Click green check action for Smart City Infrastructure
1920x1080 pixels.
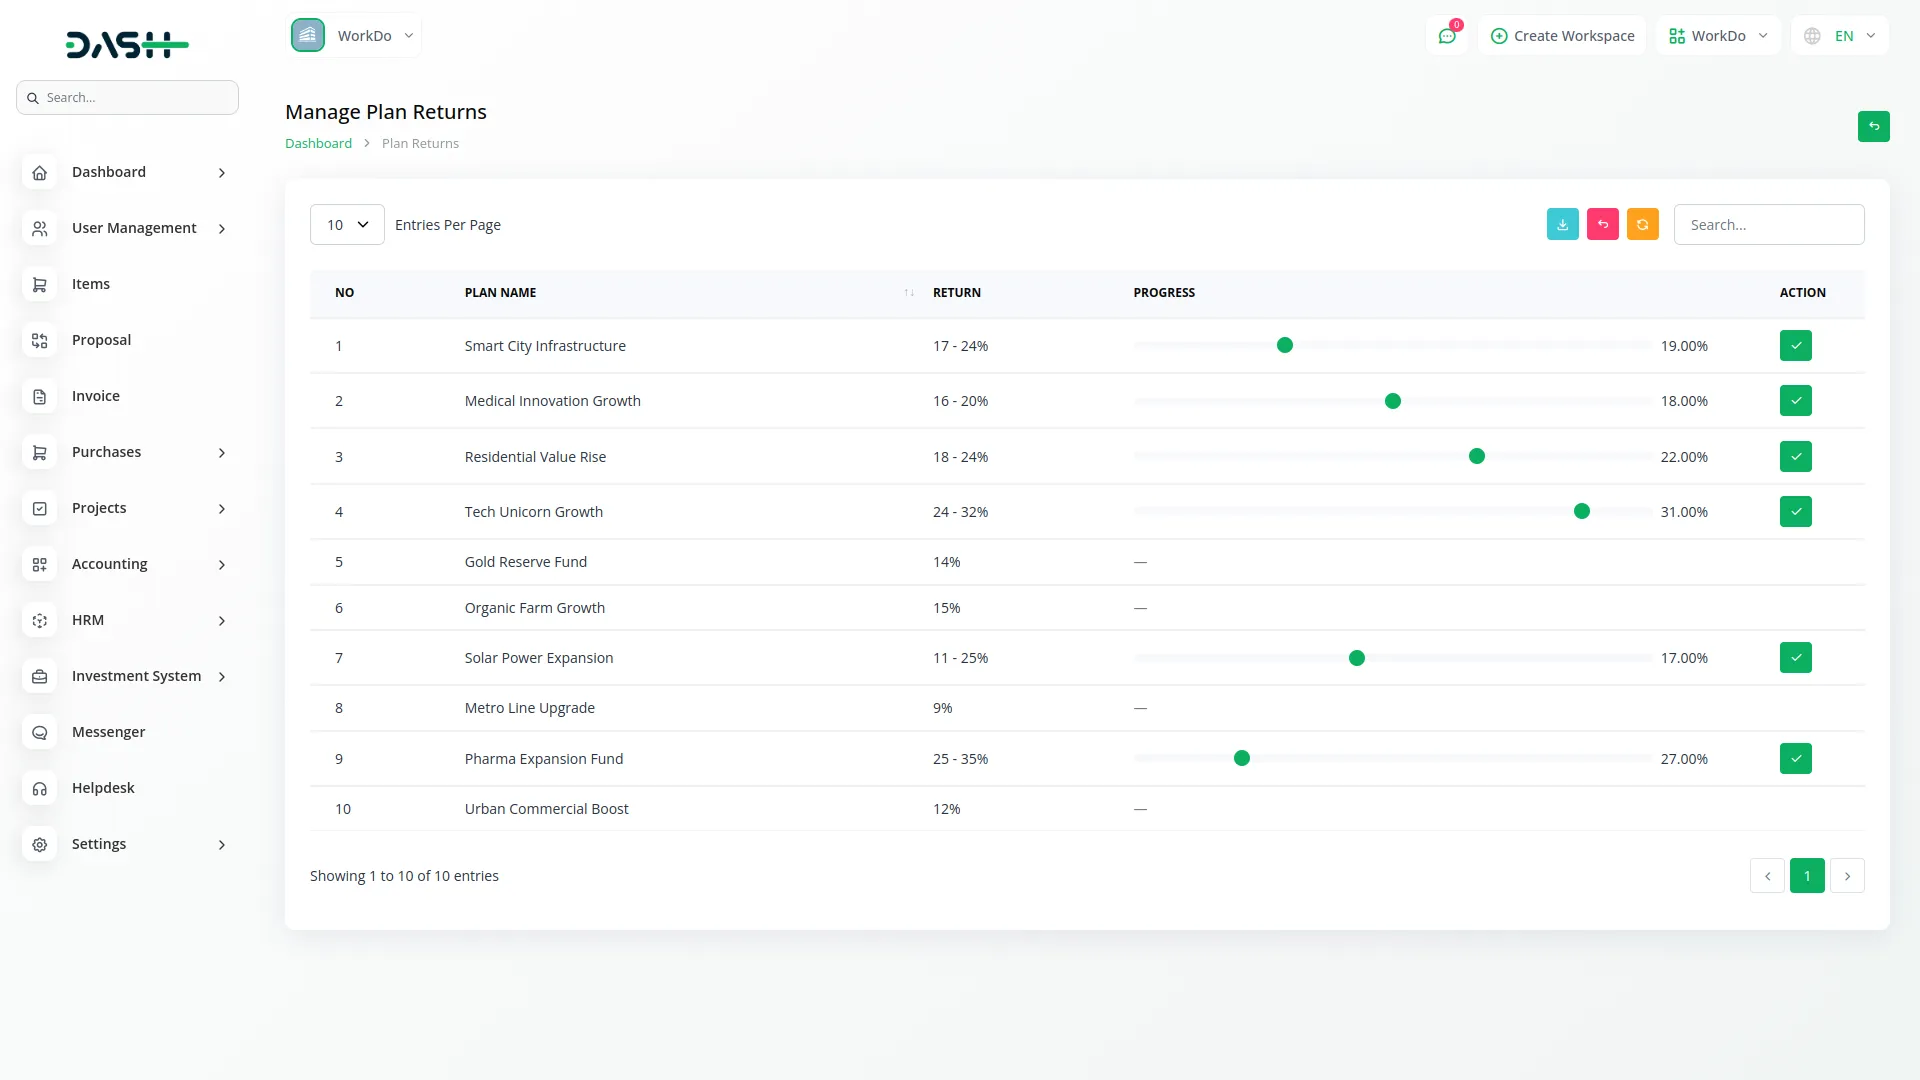tap(1795, 346)
